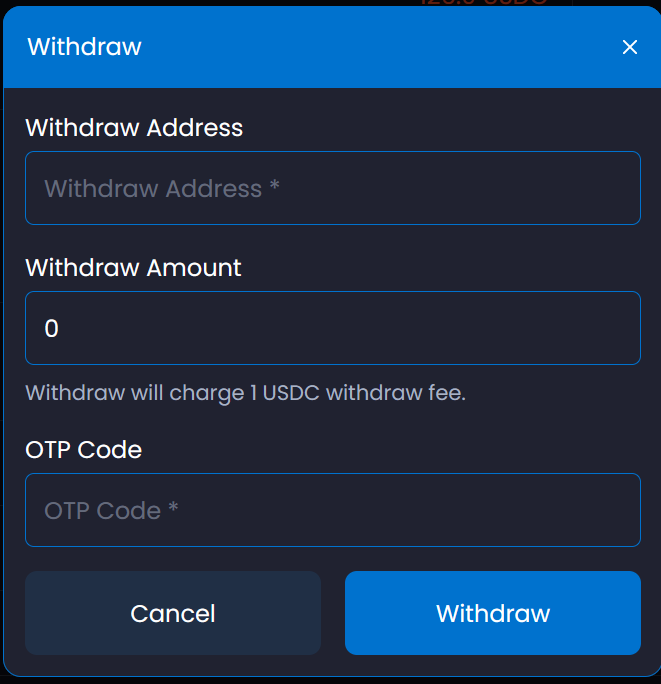Click the Withdraw Address input field

point(332,188)
